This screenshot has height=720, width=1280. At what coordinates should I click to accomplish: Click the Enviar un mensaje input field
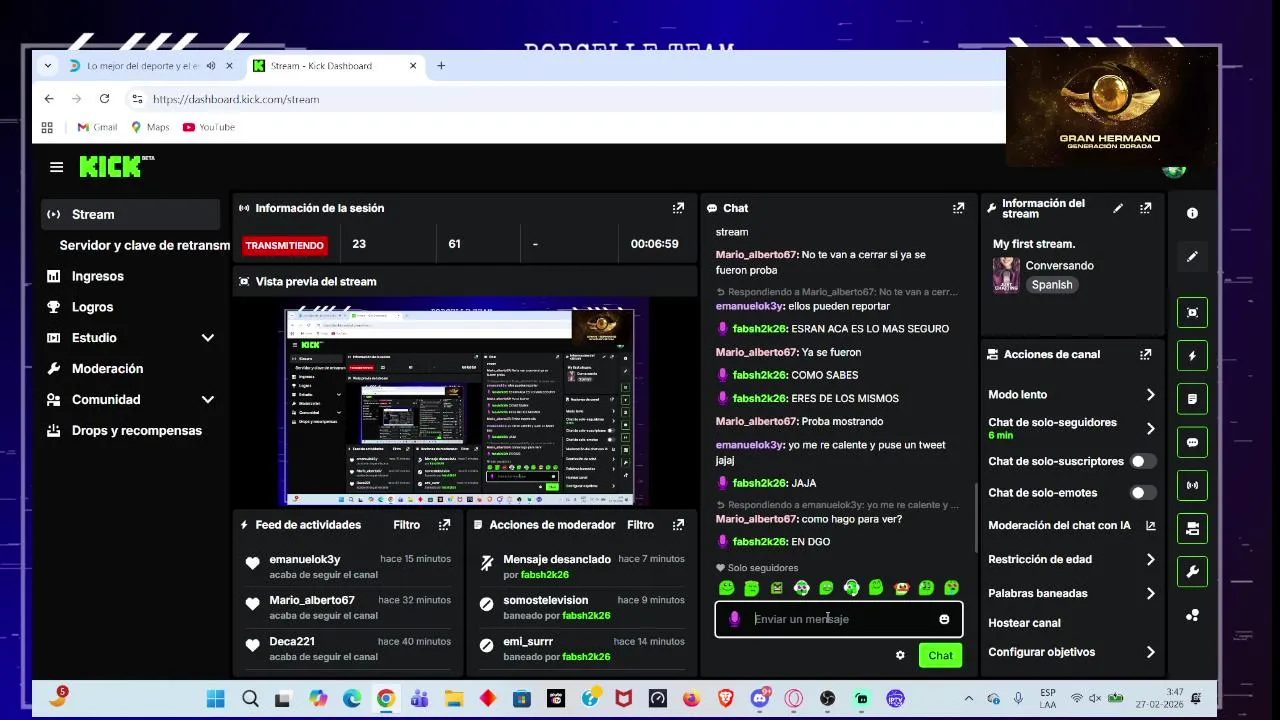pyautogui.click(x=838, y=619)
